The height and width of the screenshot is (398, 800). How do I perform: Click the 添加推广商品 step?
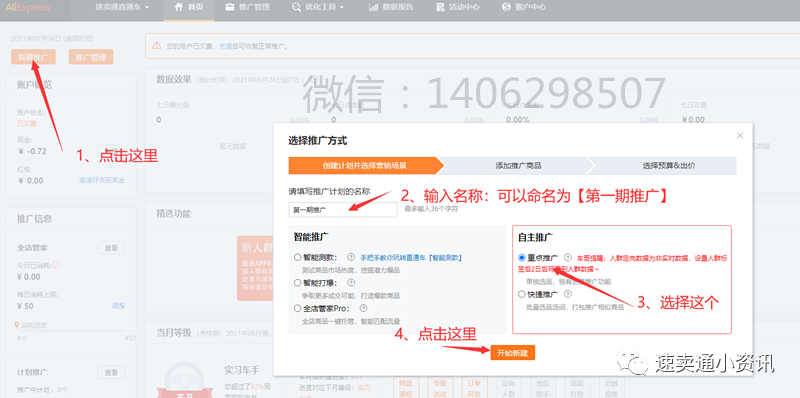(518, 165)
